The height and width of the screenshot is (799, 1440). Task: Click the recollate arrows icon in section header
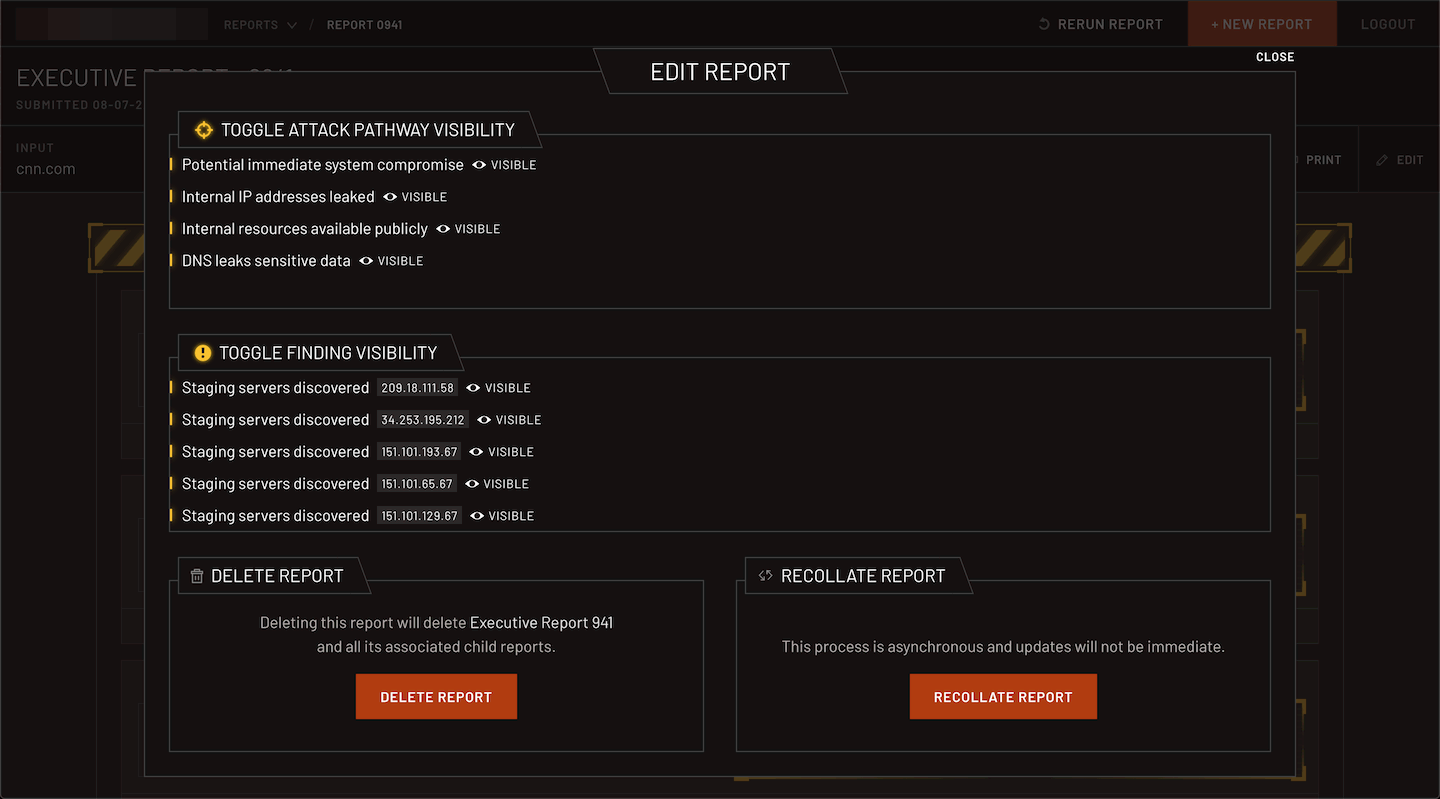[765, 576]
